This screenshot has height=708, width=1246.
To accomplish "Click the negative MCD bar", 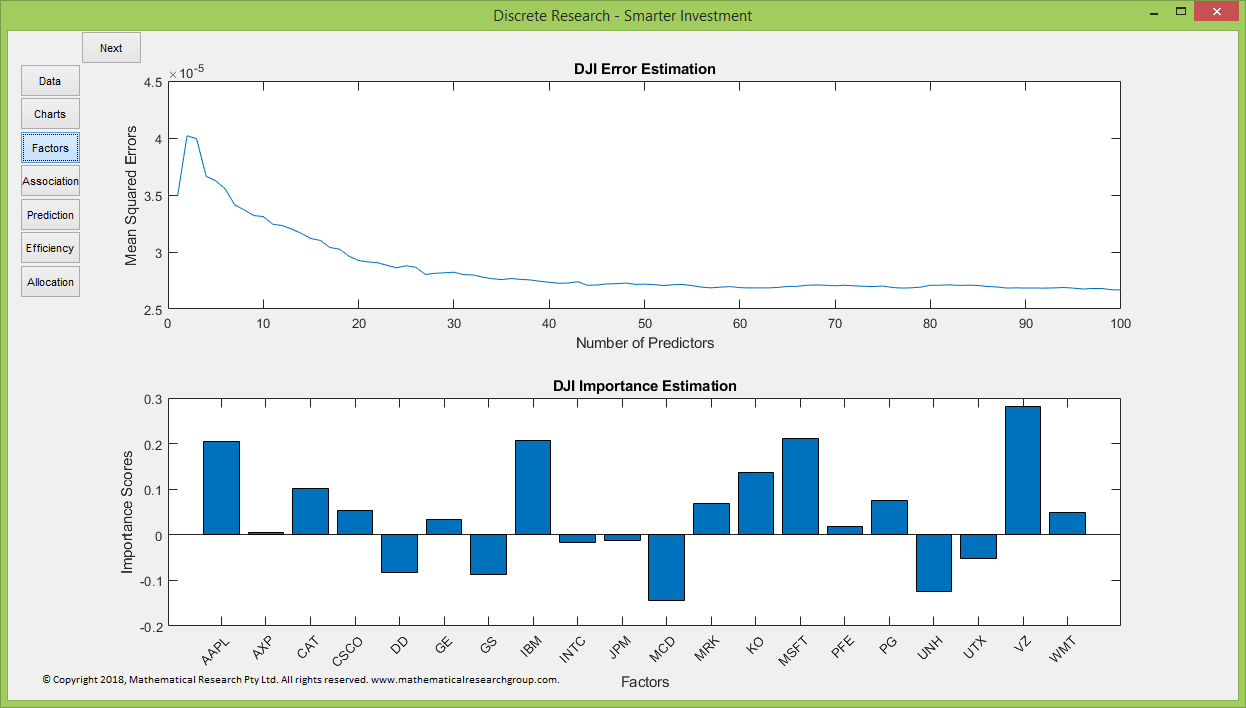I will 666,567.
